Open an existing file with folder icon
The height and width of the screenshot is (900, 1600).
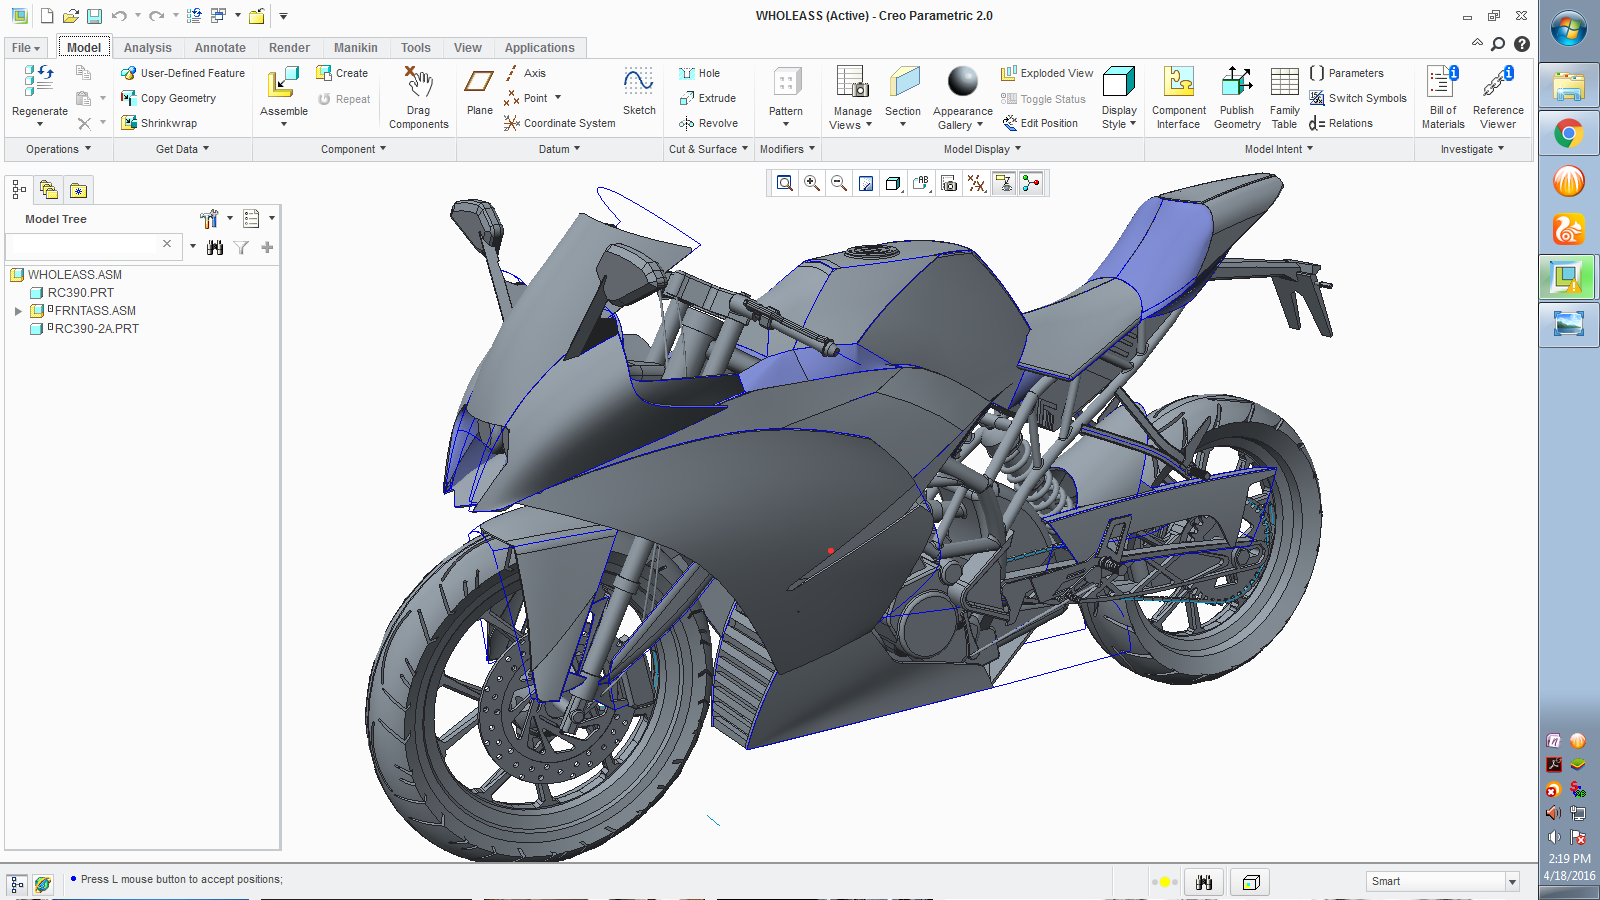point(70,16)
